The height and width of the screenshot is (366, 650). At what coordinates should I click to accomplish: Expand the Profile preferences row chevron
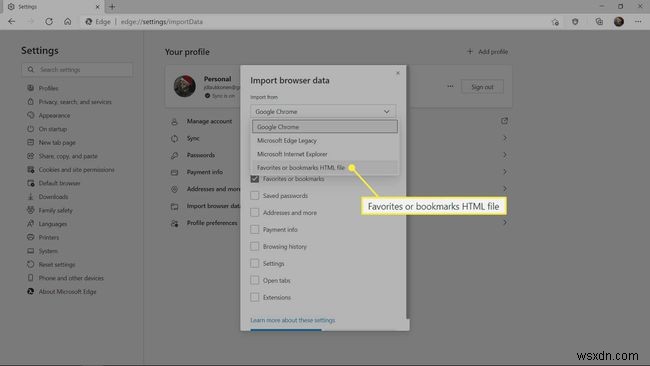pos(505,223)
